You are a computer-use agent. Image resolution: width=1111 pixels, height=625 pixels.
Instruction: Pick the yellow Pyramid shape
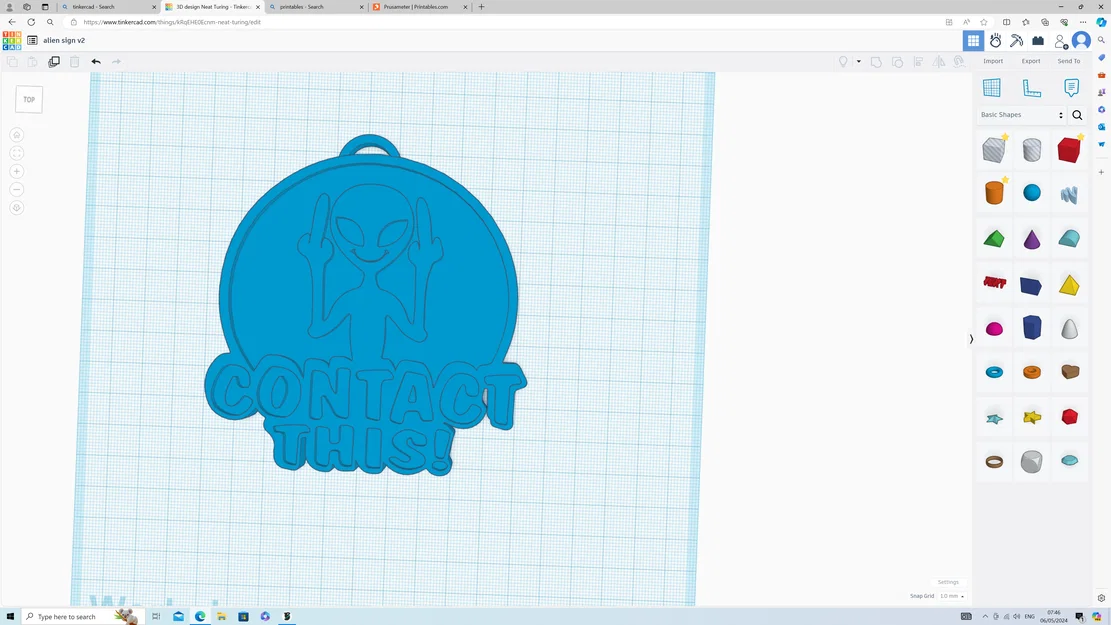(x=1069, y=285)
